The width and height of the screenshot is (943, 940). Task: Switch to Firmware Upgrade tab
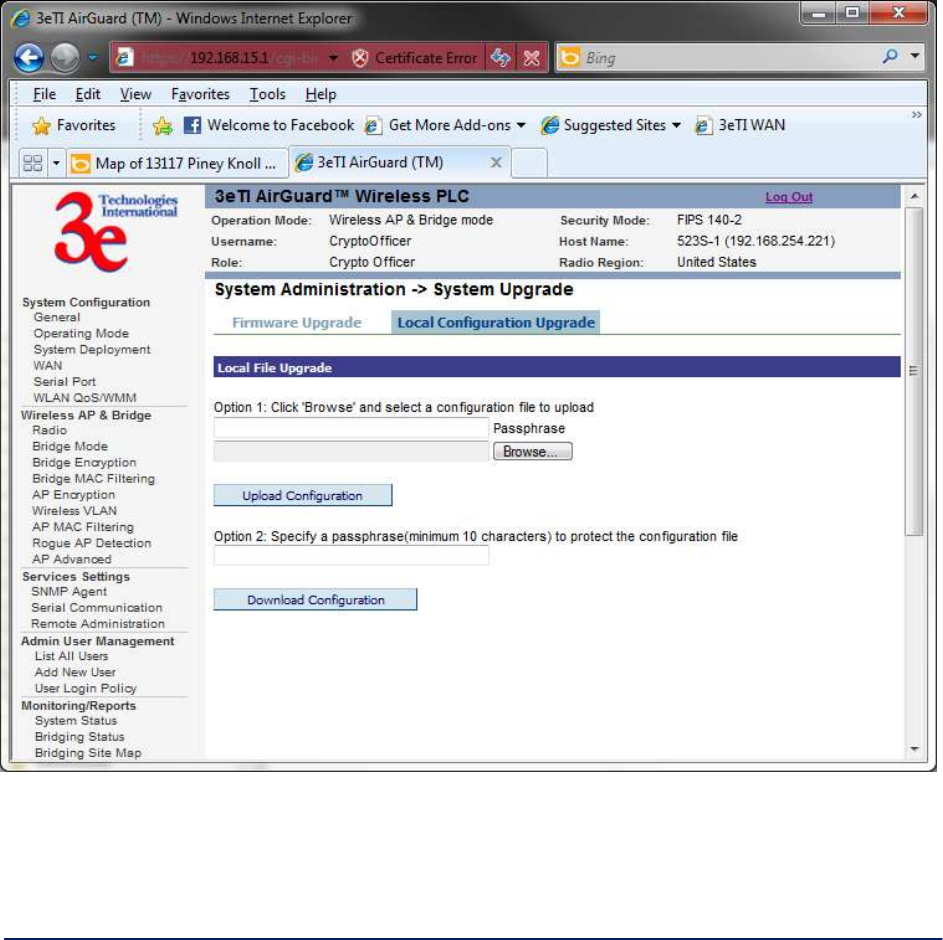click(296, 323)
